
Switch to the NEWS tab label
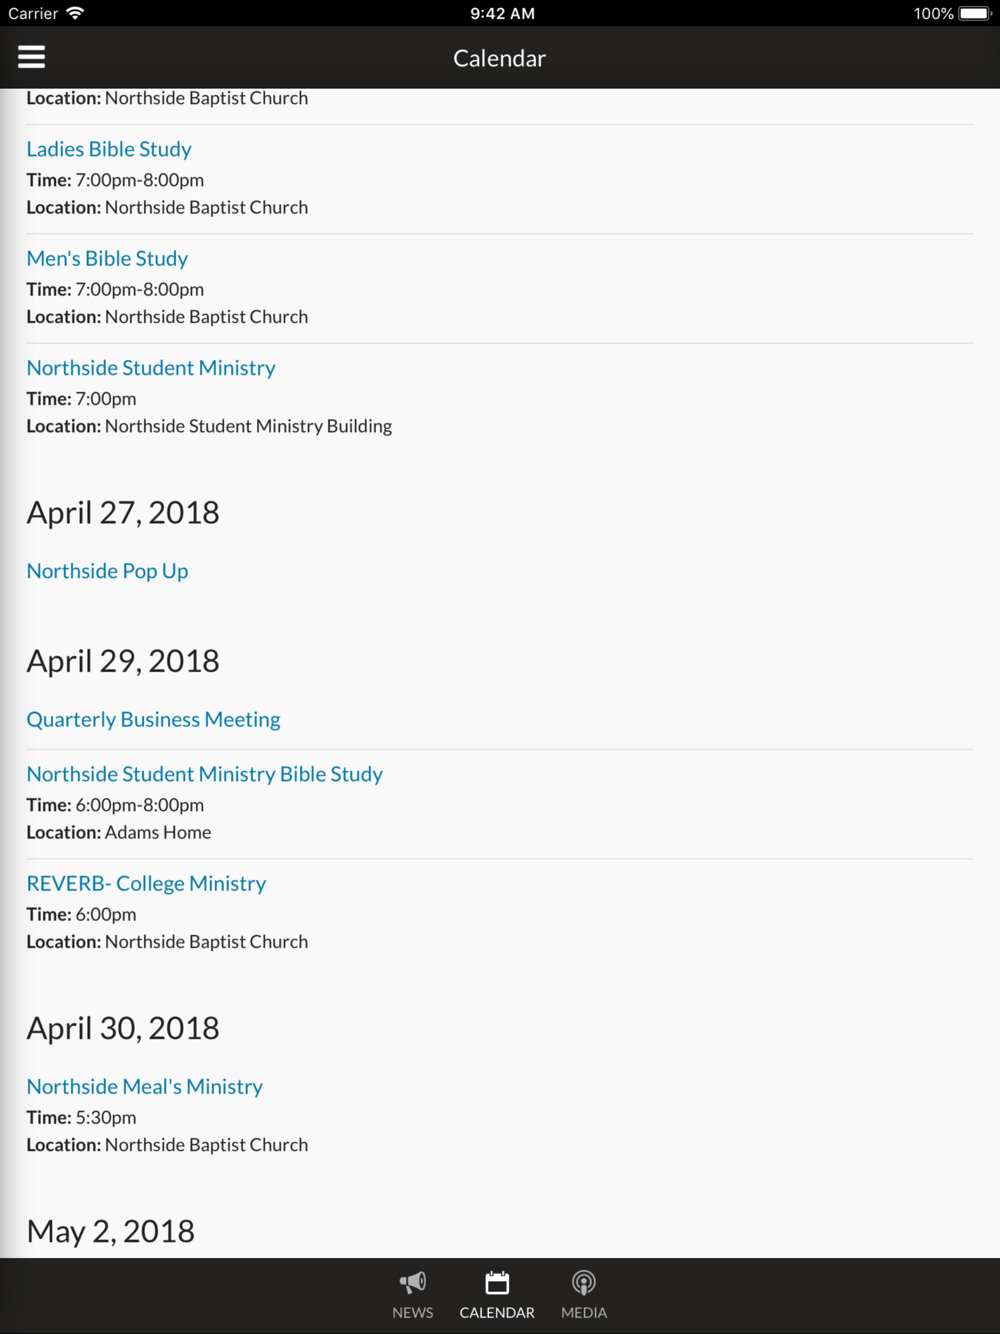click(413, 1312)
